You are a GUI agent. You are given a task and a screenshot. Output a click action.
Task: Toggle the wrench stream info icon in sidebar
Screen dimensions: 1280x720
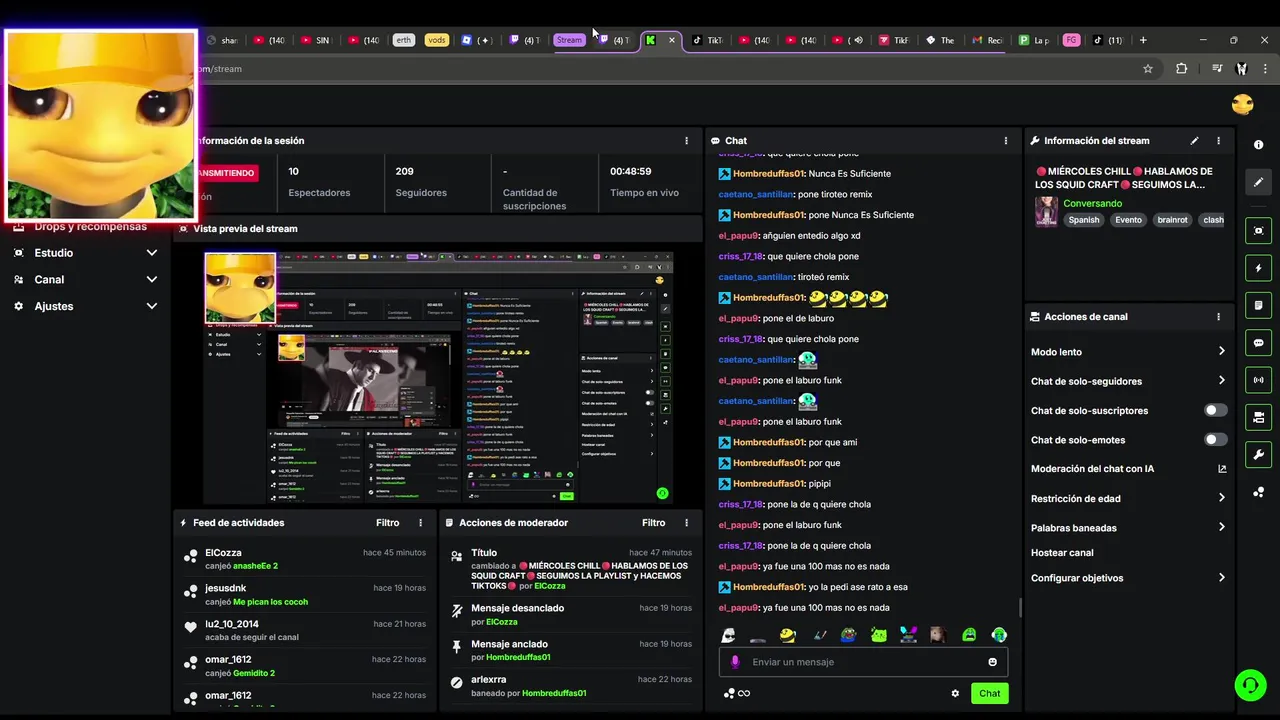1258,454
